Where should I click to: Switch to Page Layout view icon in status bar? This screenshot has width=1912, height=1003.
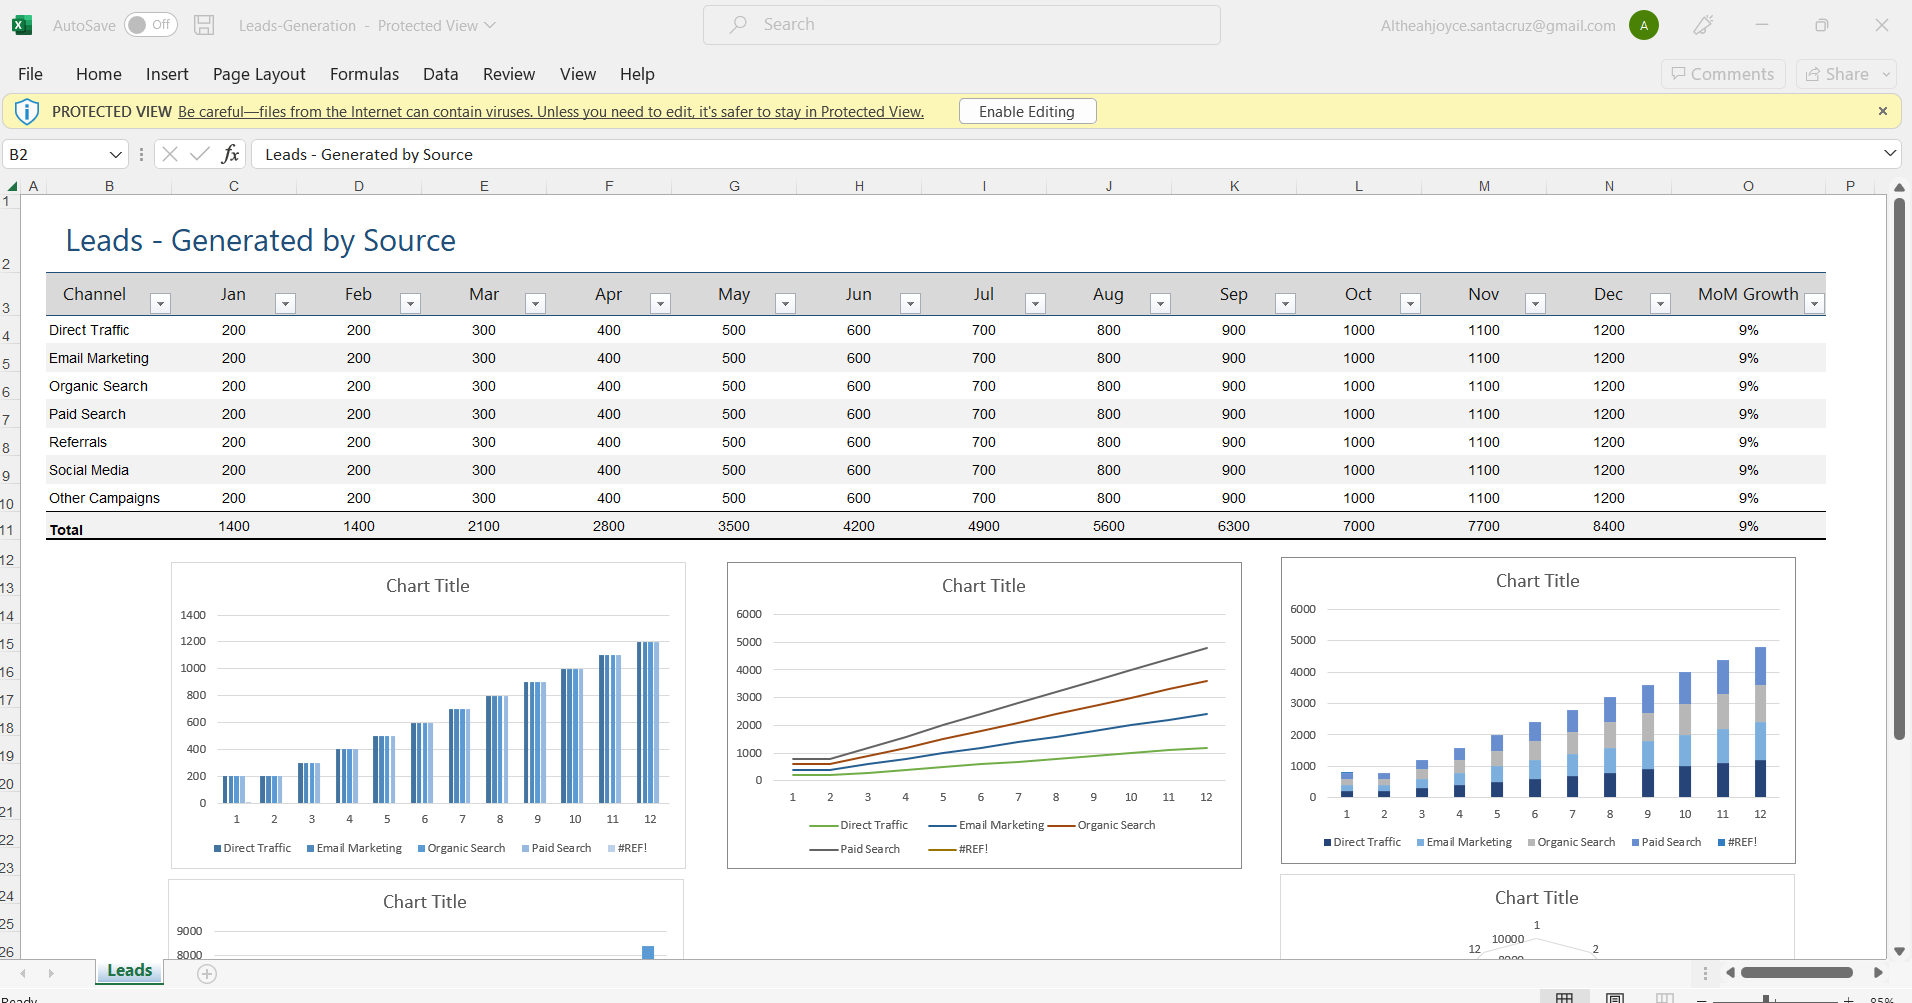tap(1614, 998)
